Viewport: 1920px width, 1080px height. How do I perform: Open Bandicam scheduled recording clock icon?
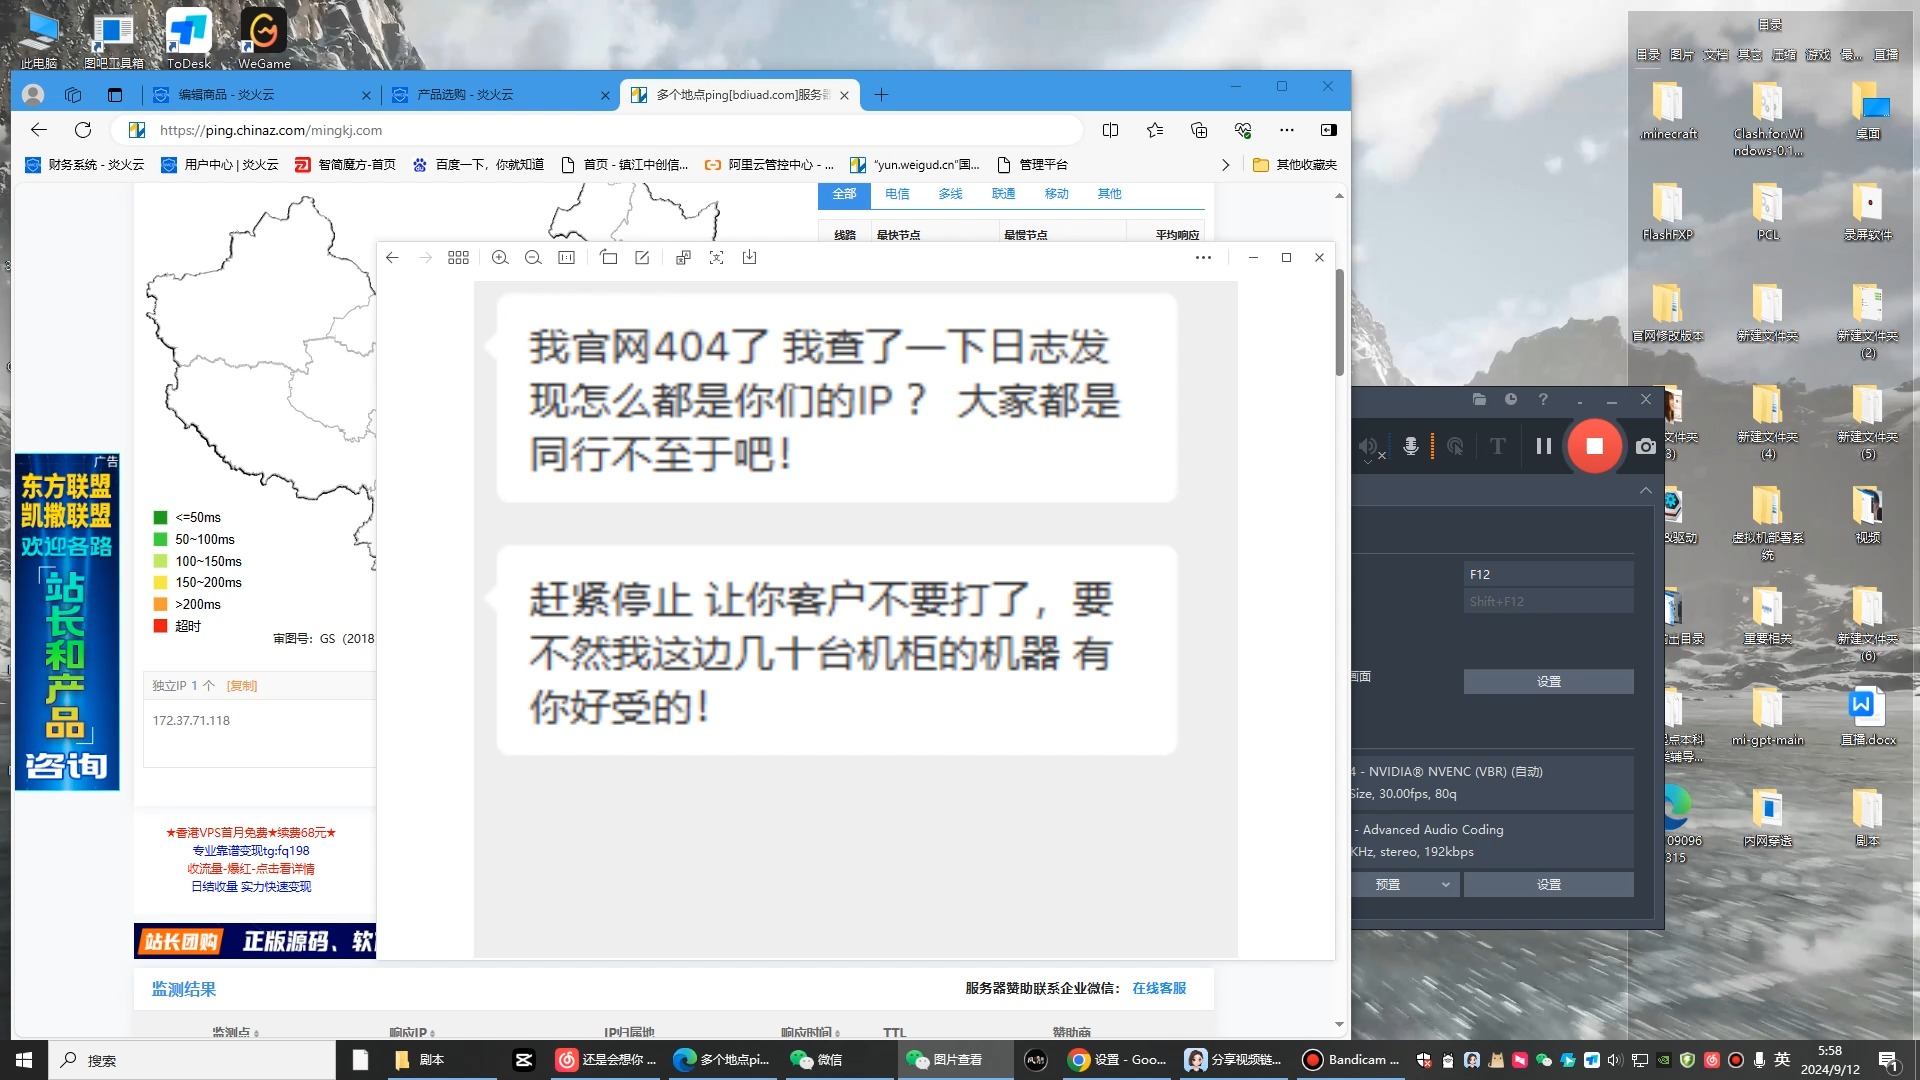(1511, 399)
